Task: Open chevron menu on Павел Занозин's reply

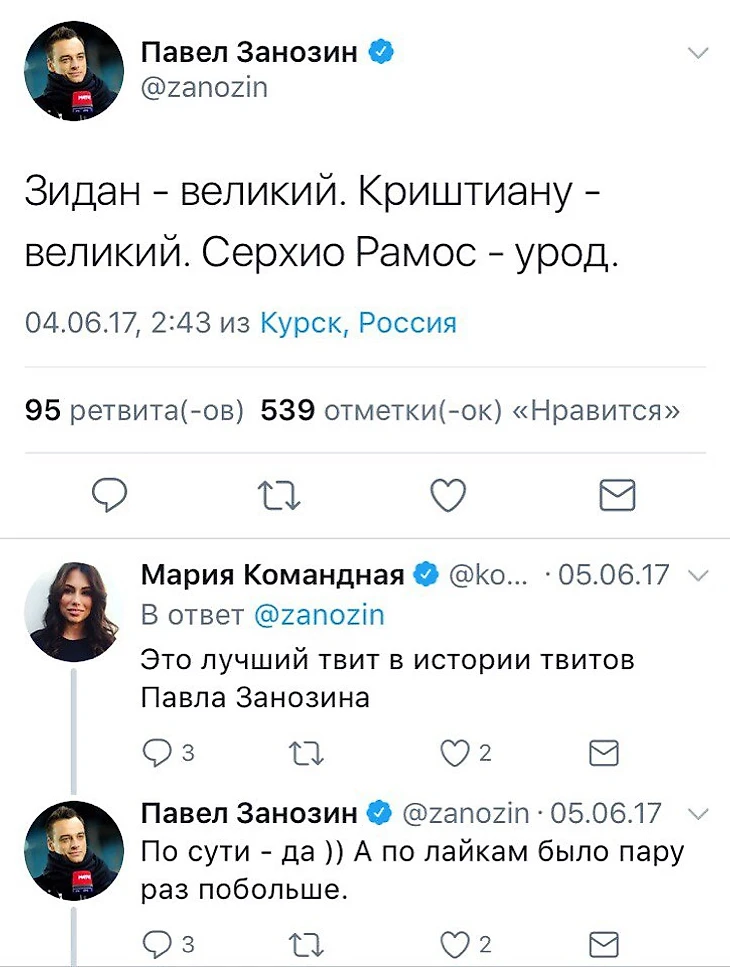Action: (699, 813)
